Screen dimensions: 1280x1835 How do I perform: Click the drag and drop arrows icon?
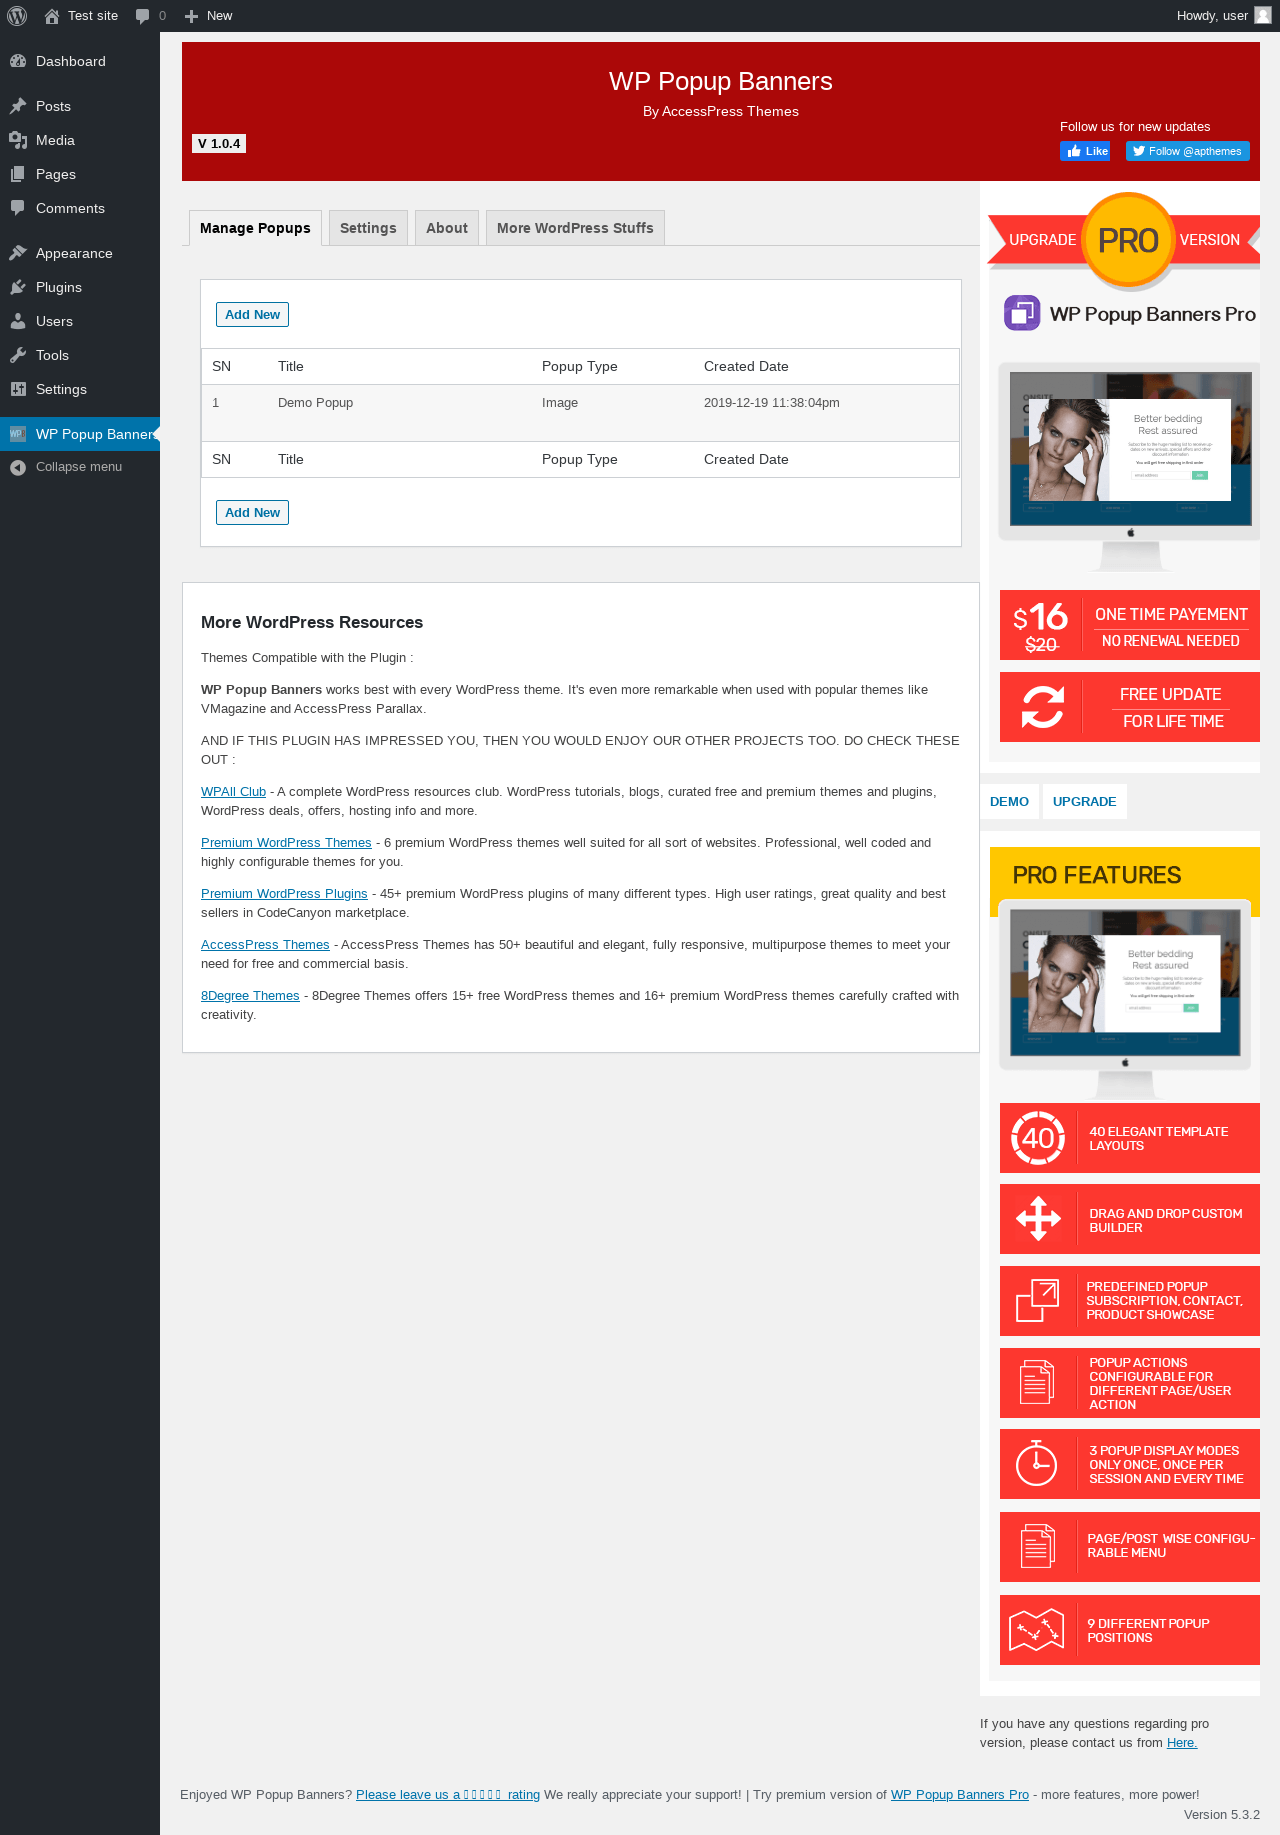(1038, 1219)
